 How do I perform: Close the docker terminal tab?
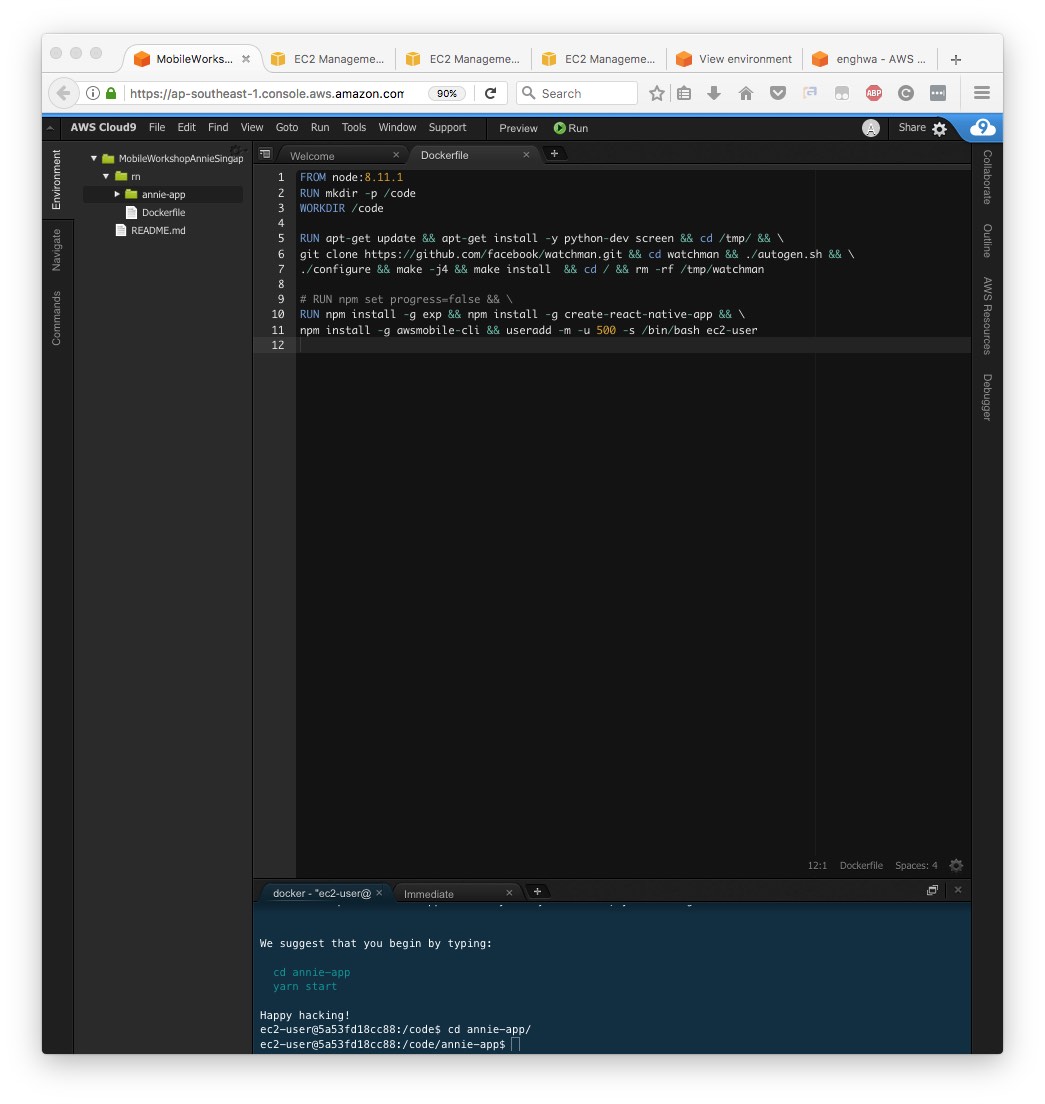click(x=379, y=893)
